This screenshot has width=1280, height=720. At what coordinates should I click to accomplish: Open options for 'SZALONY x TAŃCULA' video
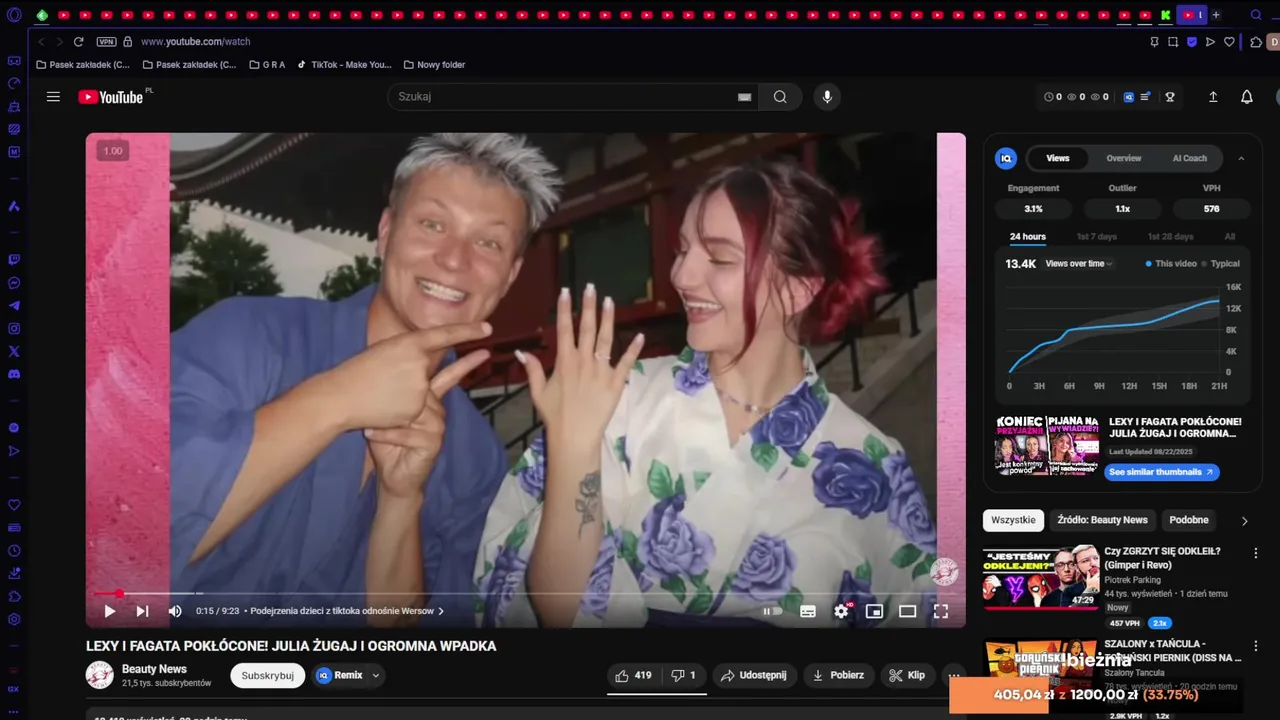tap(1256, 646)
